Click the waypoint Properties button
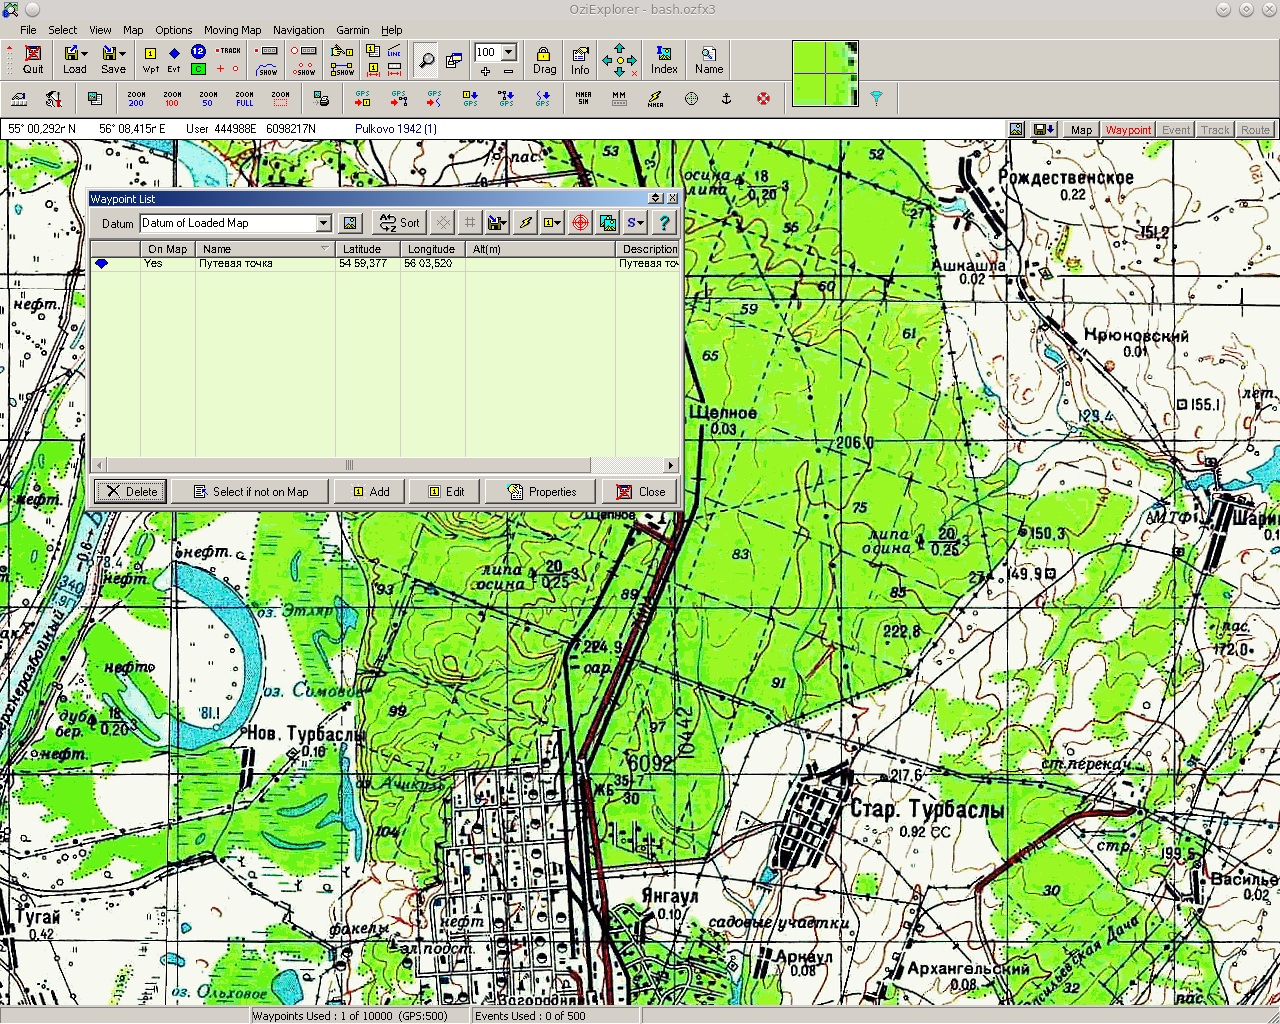This screenshot has width=1280, height=1024. [541, 492]
